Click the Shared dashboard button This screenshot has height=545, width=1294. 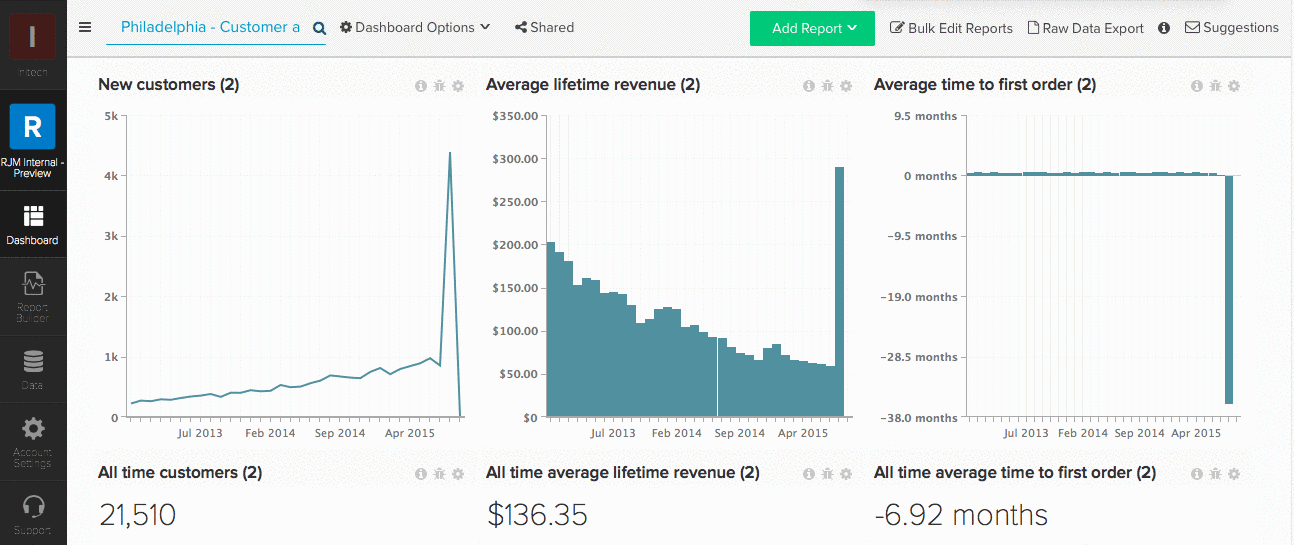pos(545,28)
